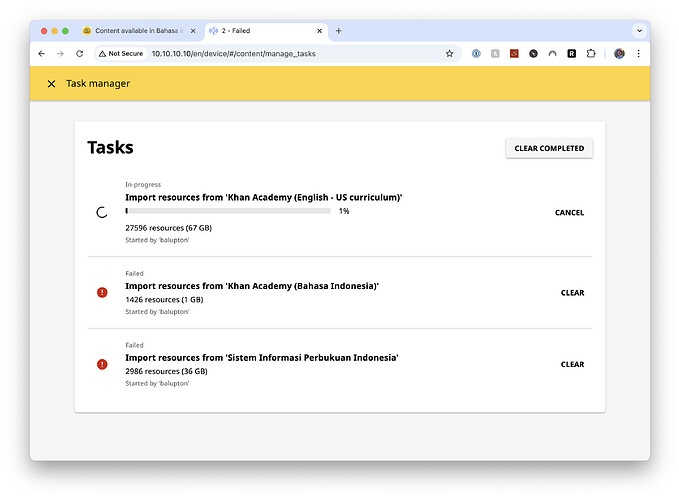Click the 'Task manager' title text

pos(98,84)
